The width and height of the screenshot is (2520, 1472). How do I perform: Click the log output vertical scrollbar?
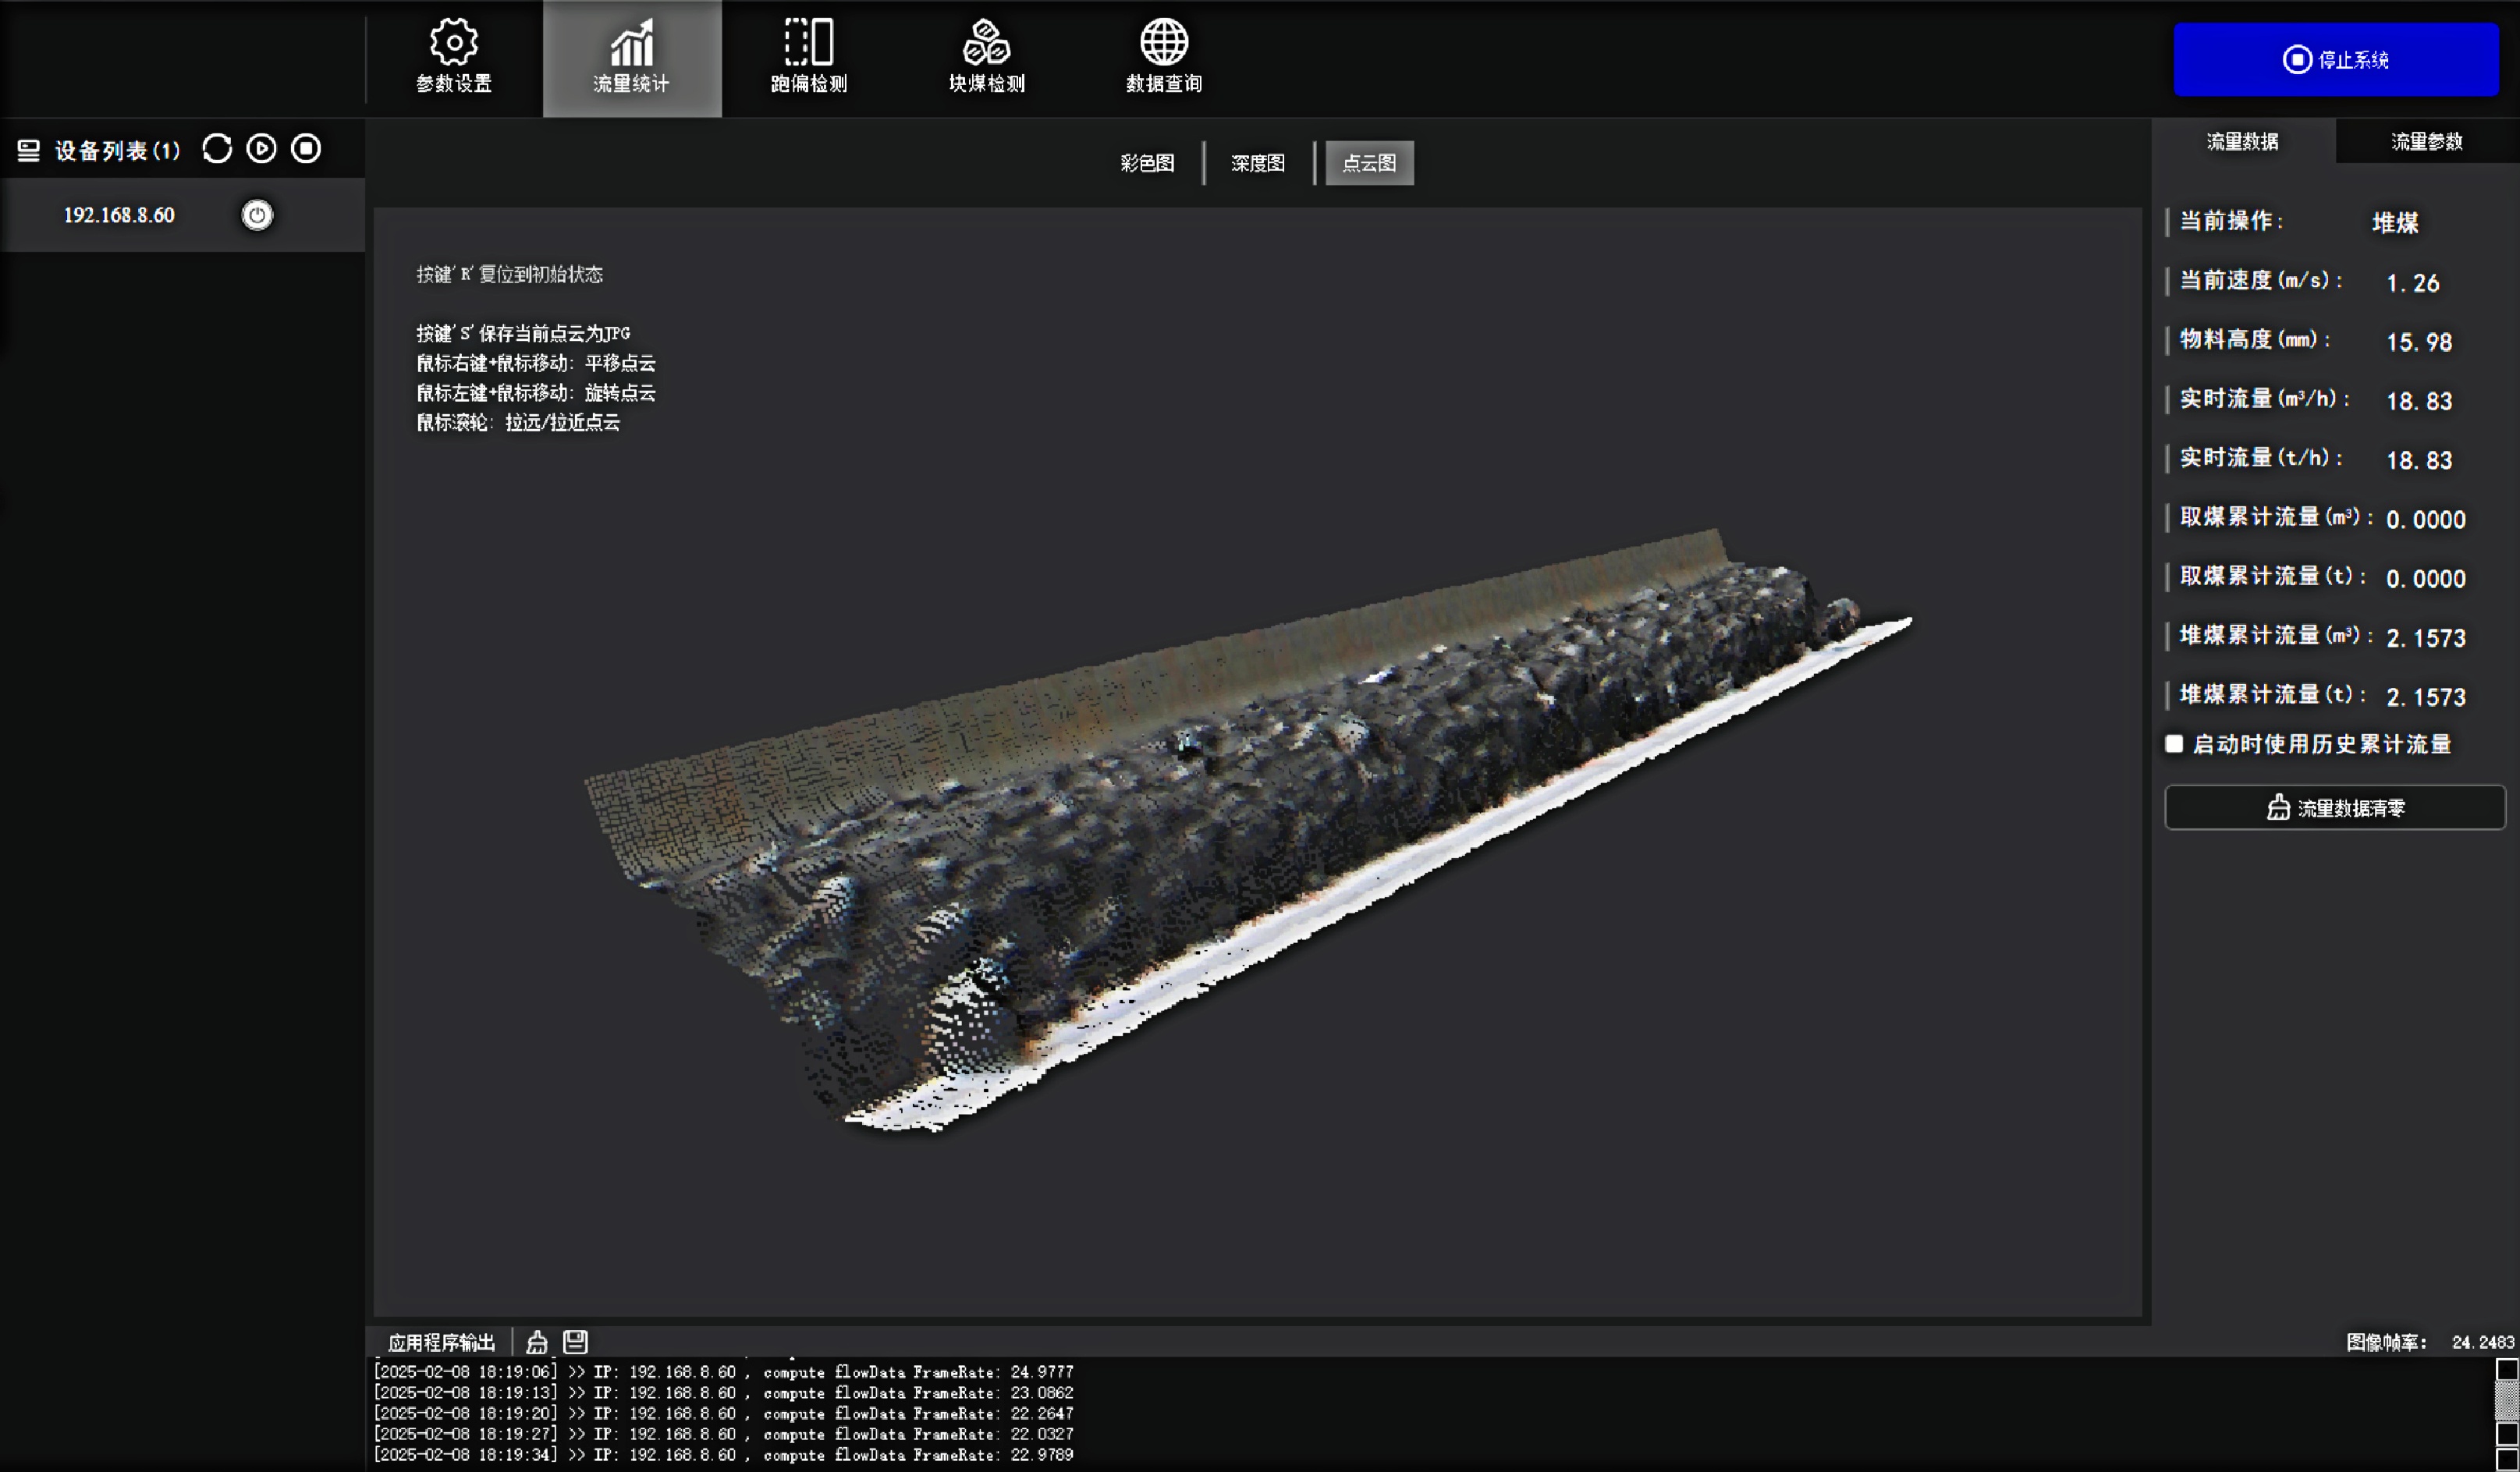point(2507,1402)
